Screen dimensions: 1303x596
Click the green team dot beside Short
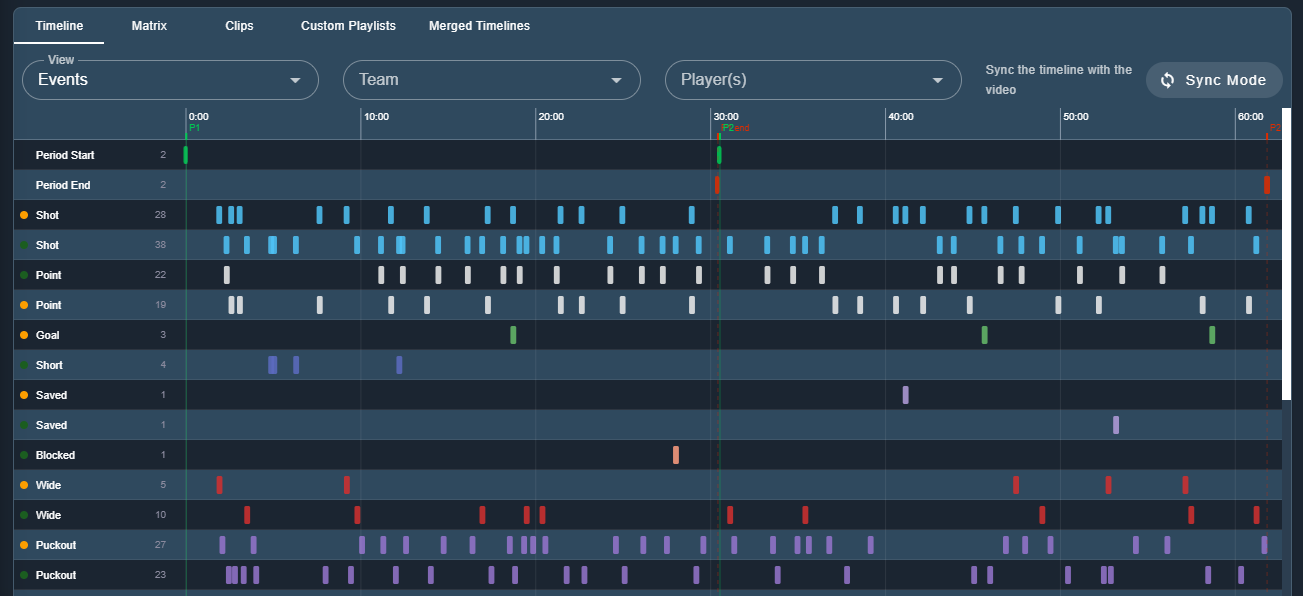pyautogui.click(x=23, y=365)
